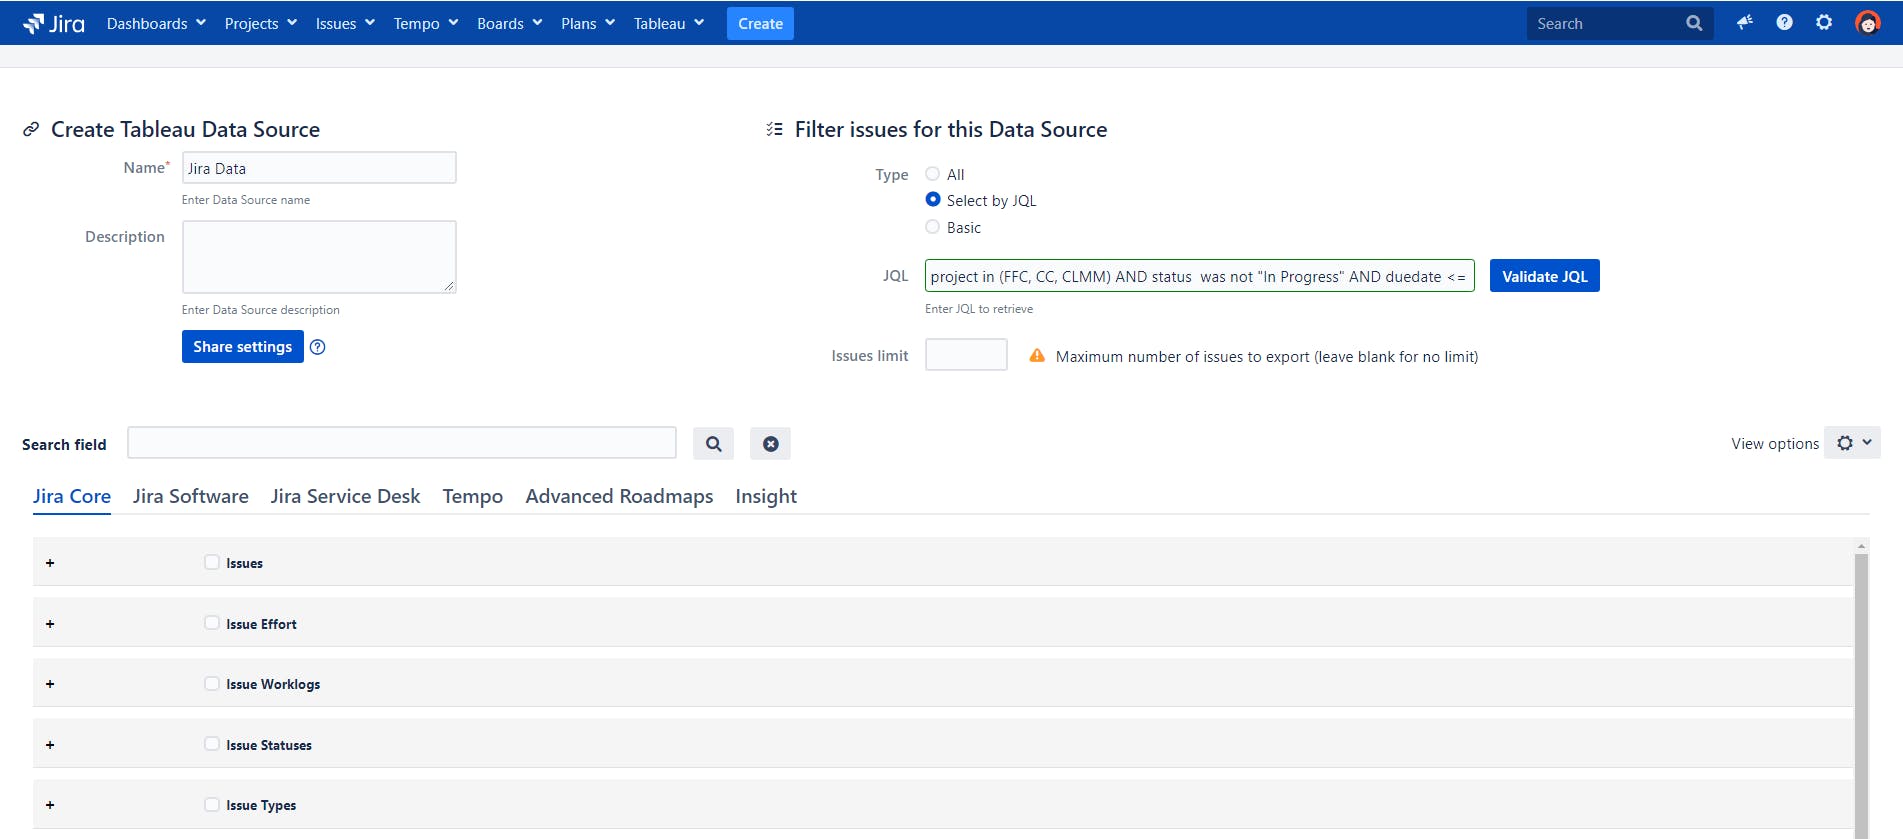Click the Jira logo in header

54,23
